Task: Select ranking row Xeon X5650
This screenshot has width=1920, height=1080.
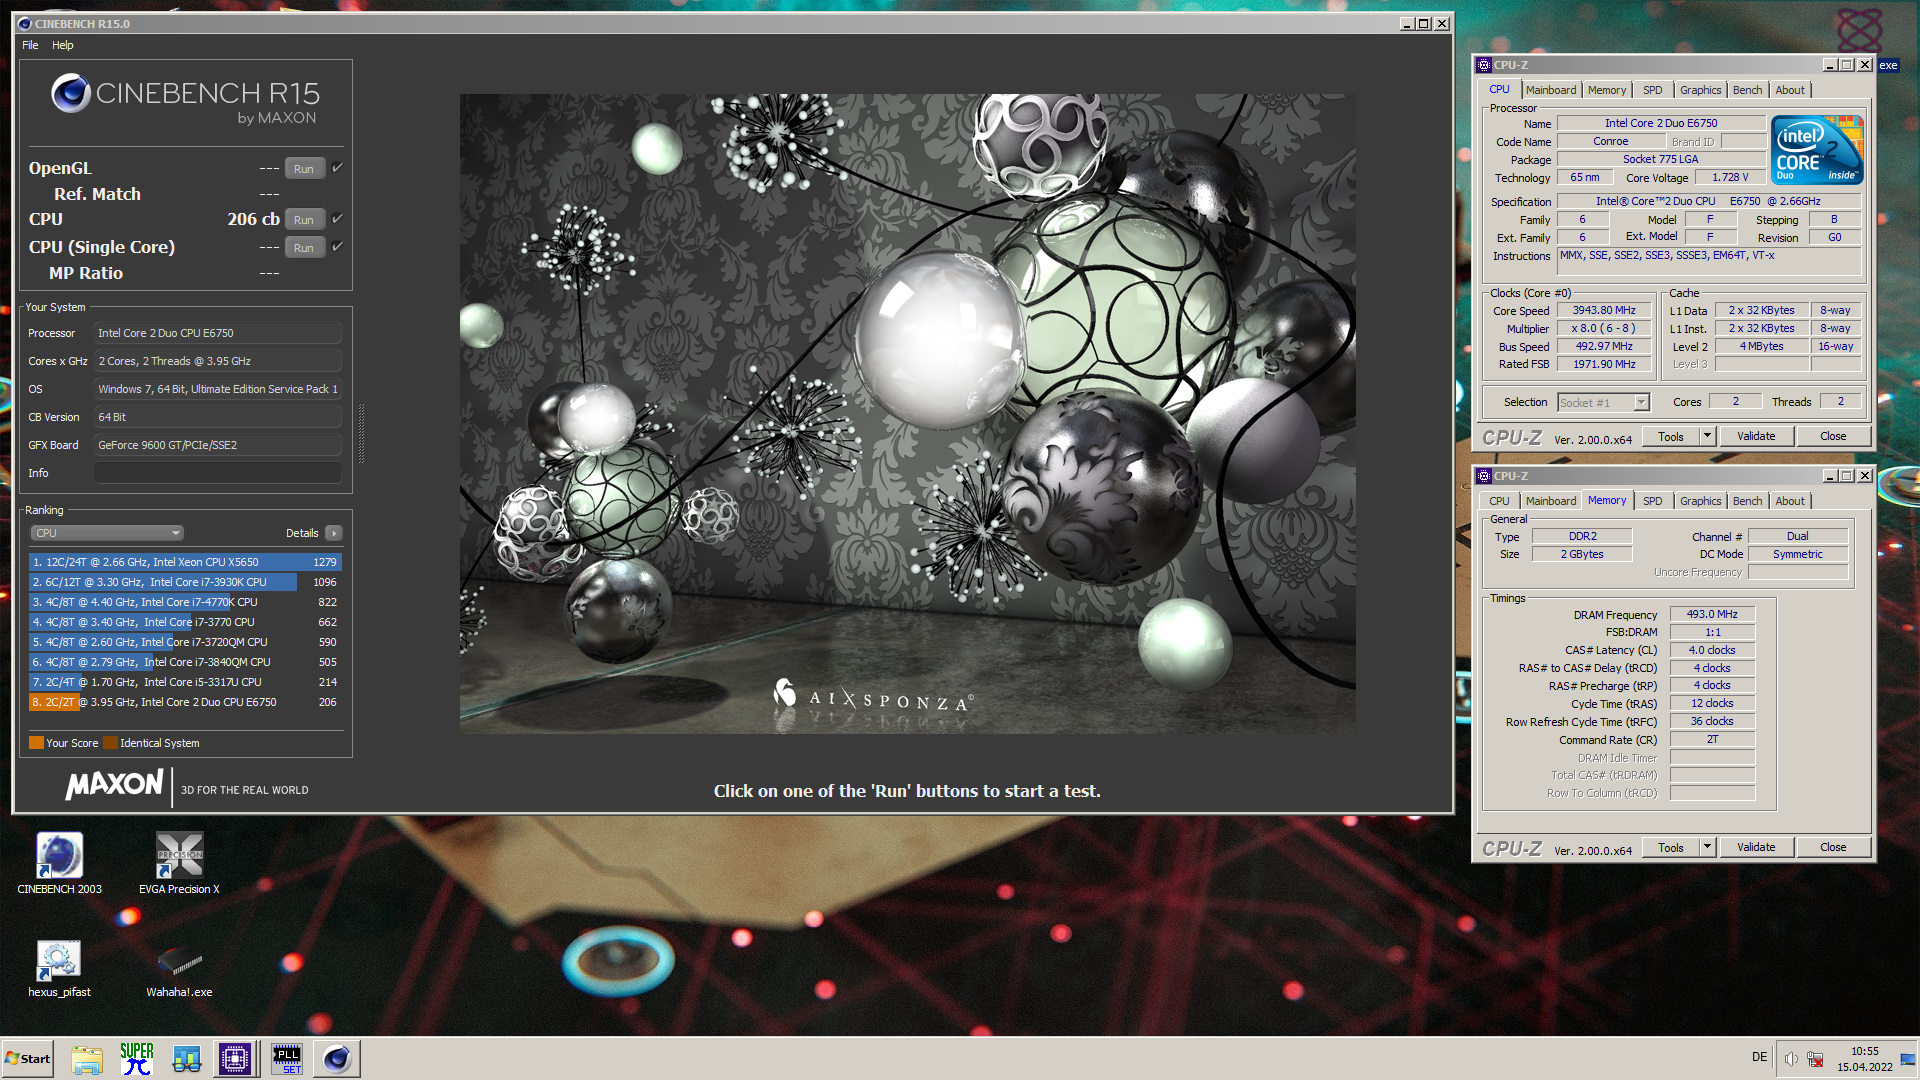Action: pos(185,562)
